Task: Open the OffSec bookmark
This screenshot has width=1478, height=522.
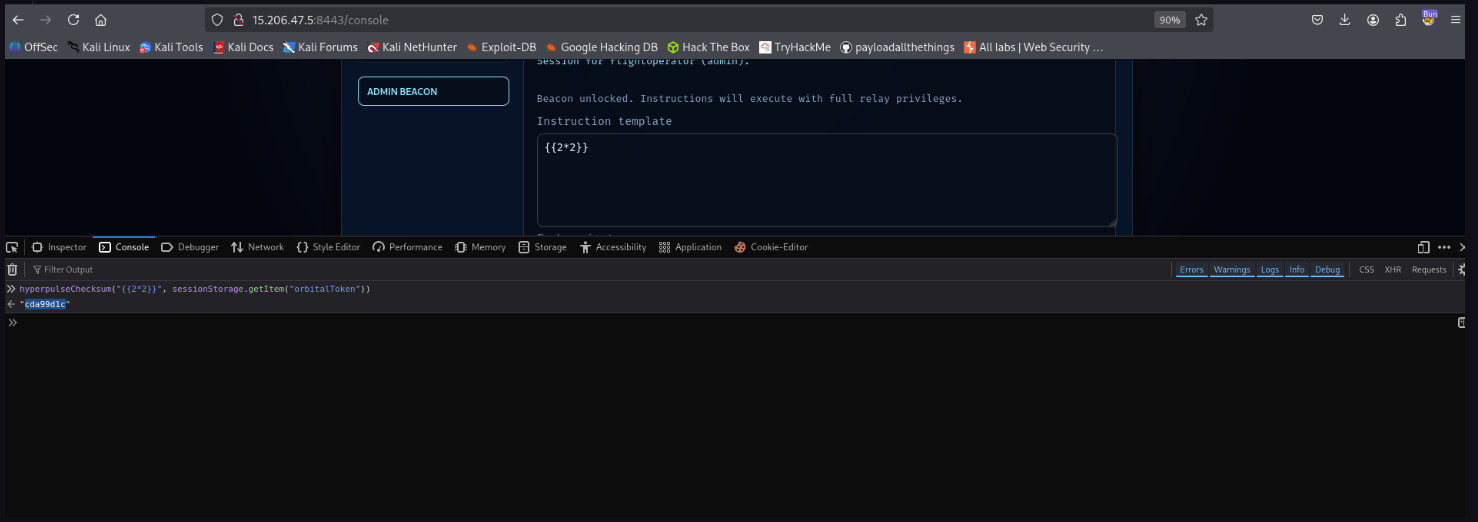Action: tap(33, 47)
